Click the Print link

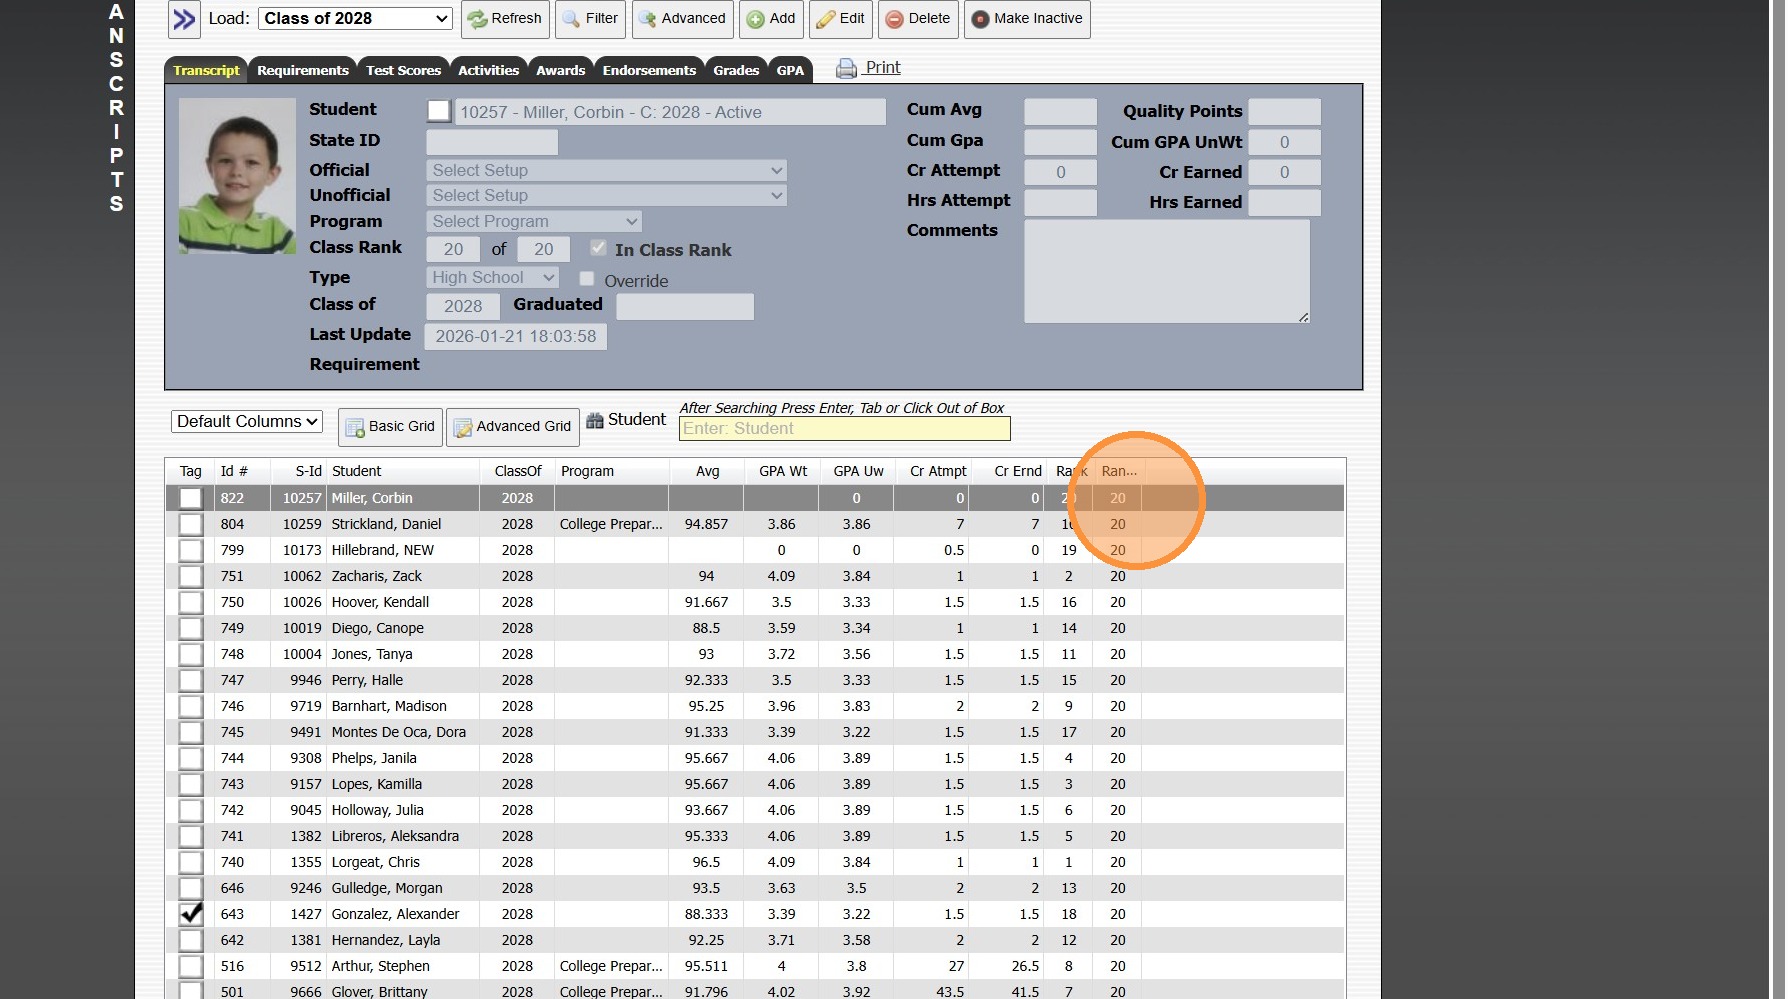[883, 67]
